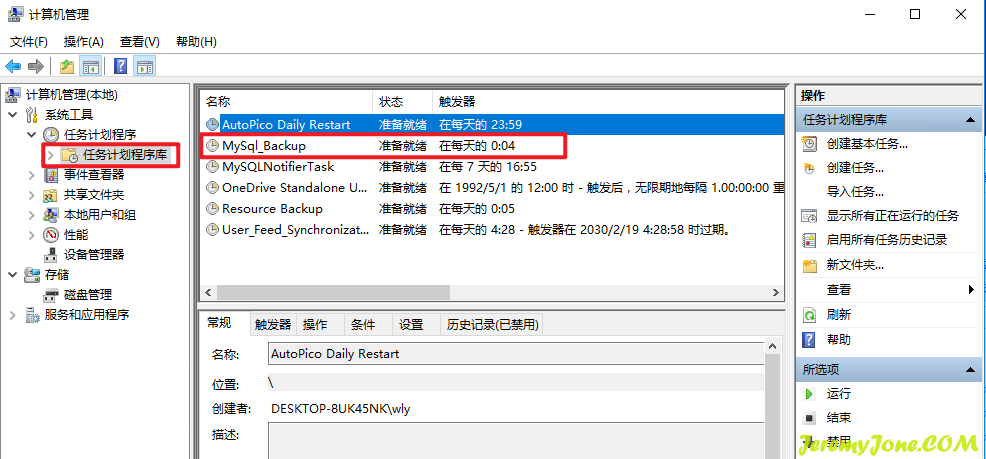Click the 描述 description text box
This screenshot has height=459, width=986.
[516, 441]
